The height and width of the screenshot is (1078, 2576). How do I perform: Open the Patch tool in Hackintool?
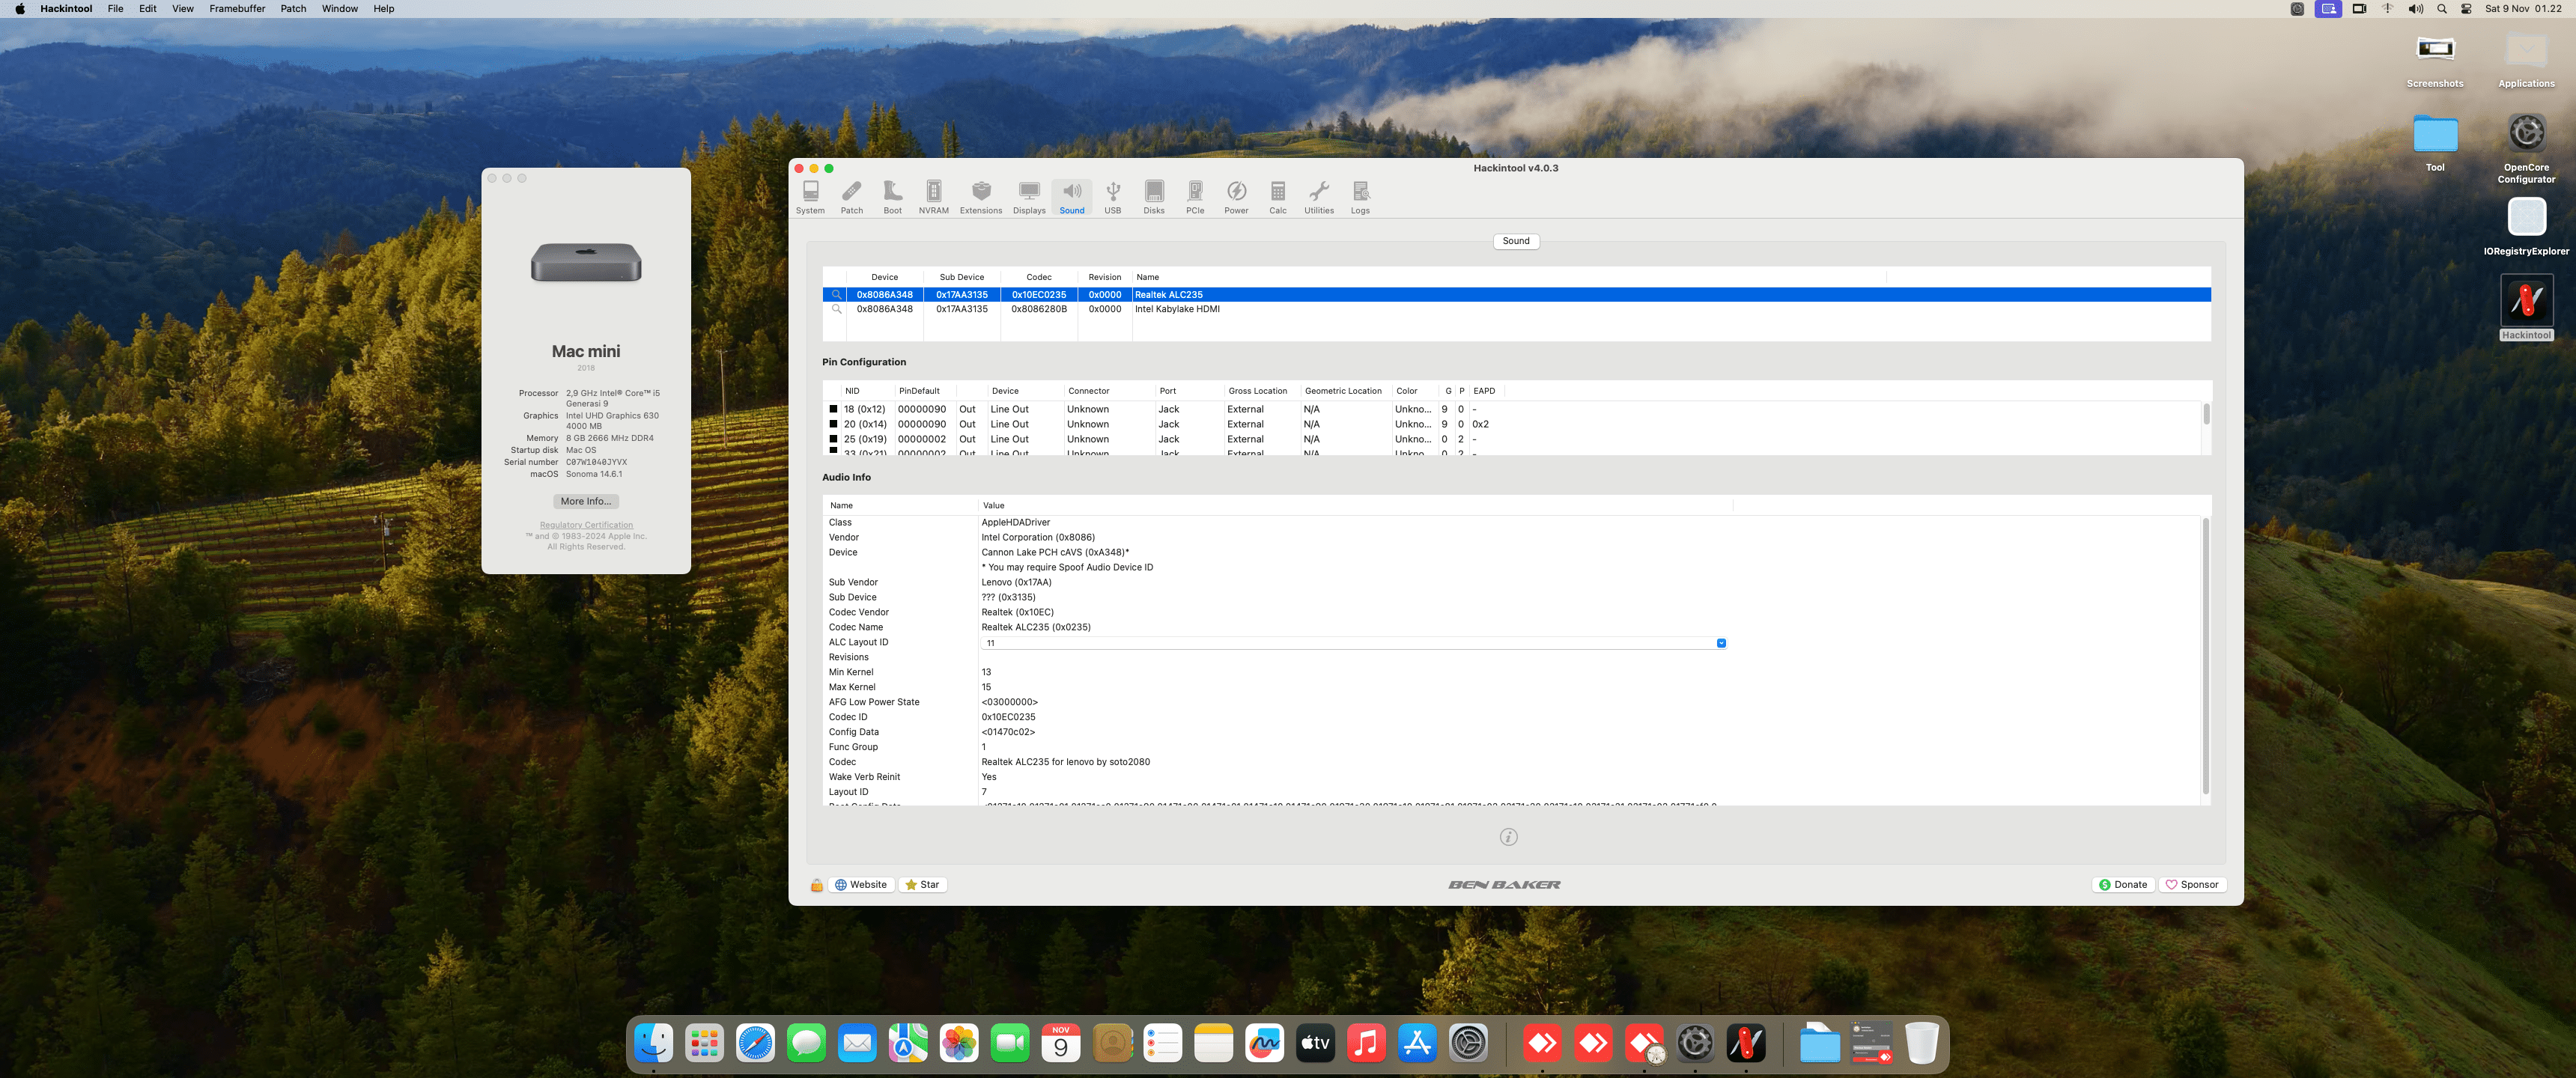tap(851, 197)
